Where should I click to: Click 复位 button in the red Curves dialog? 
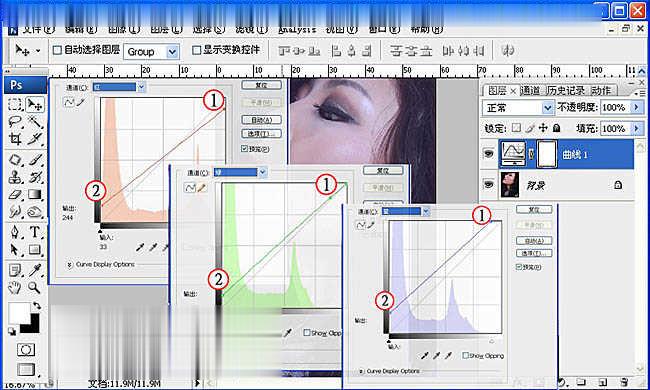click(x=262, y=85)
